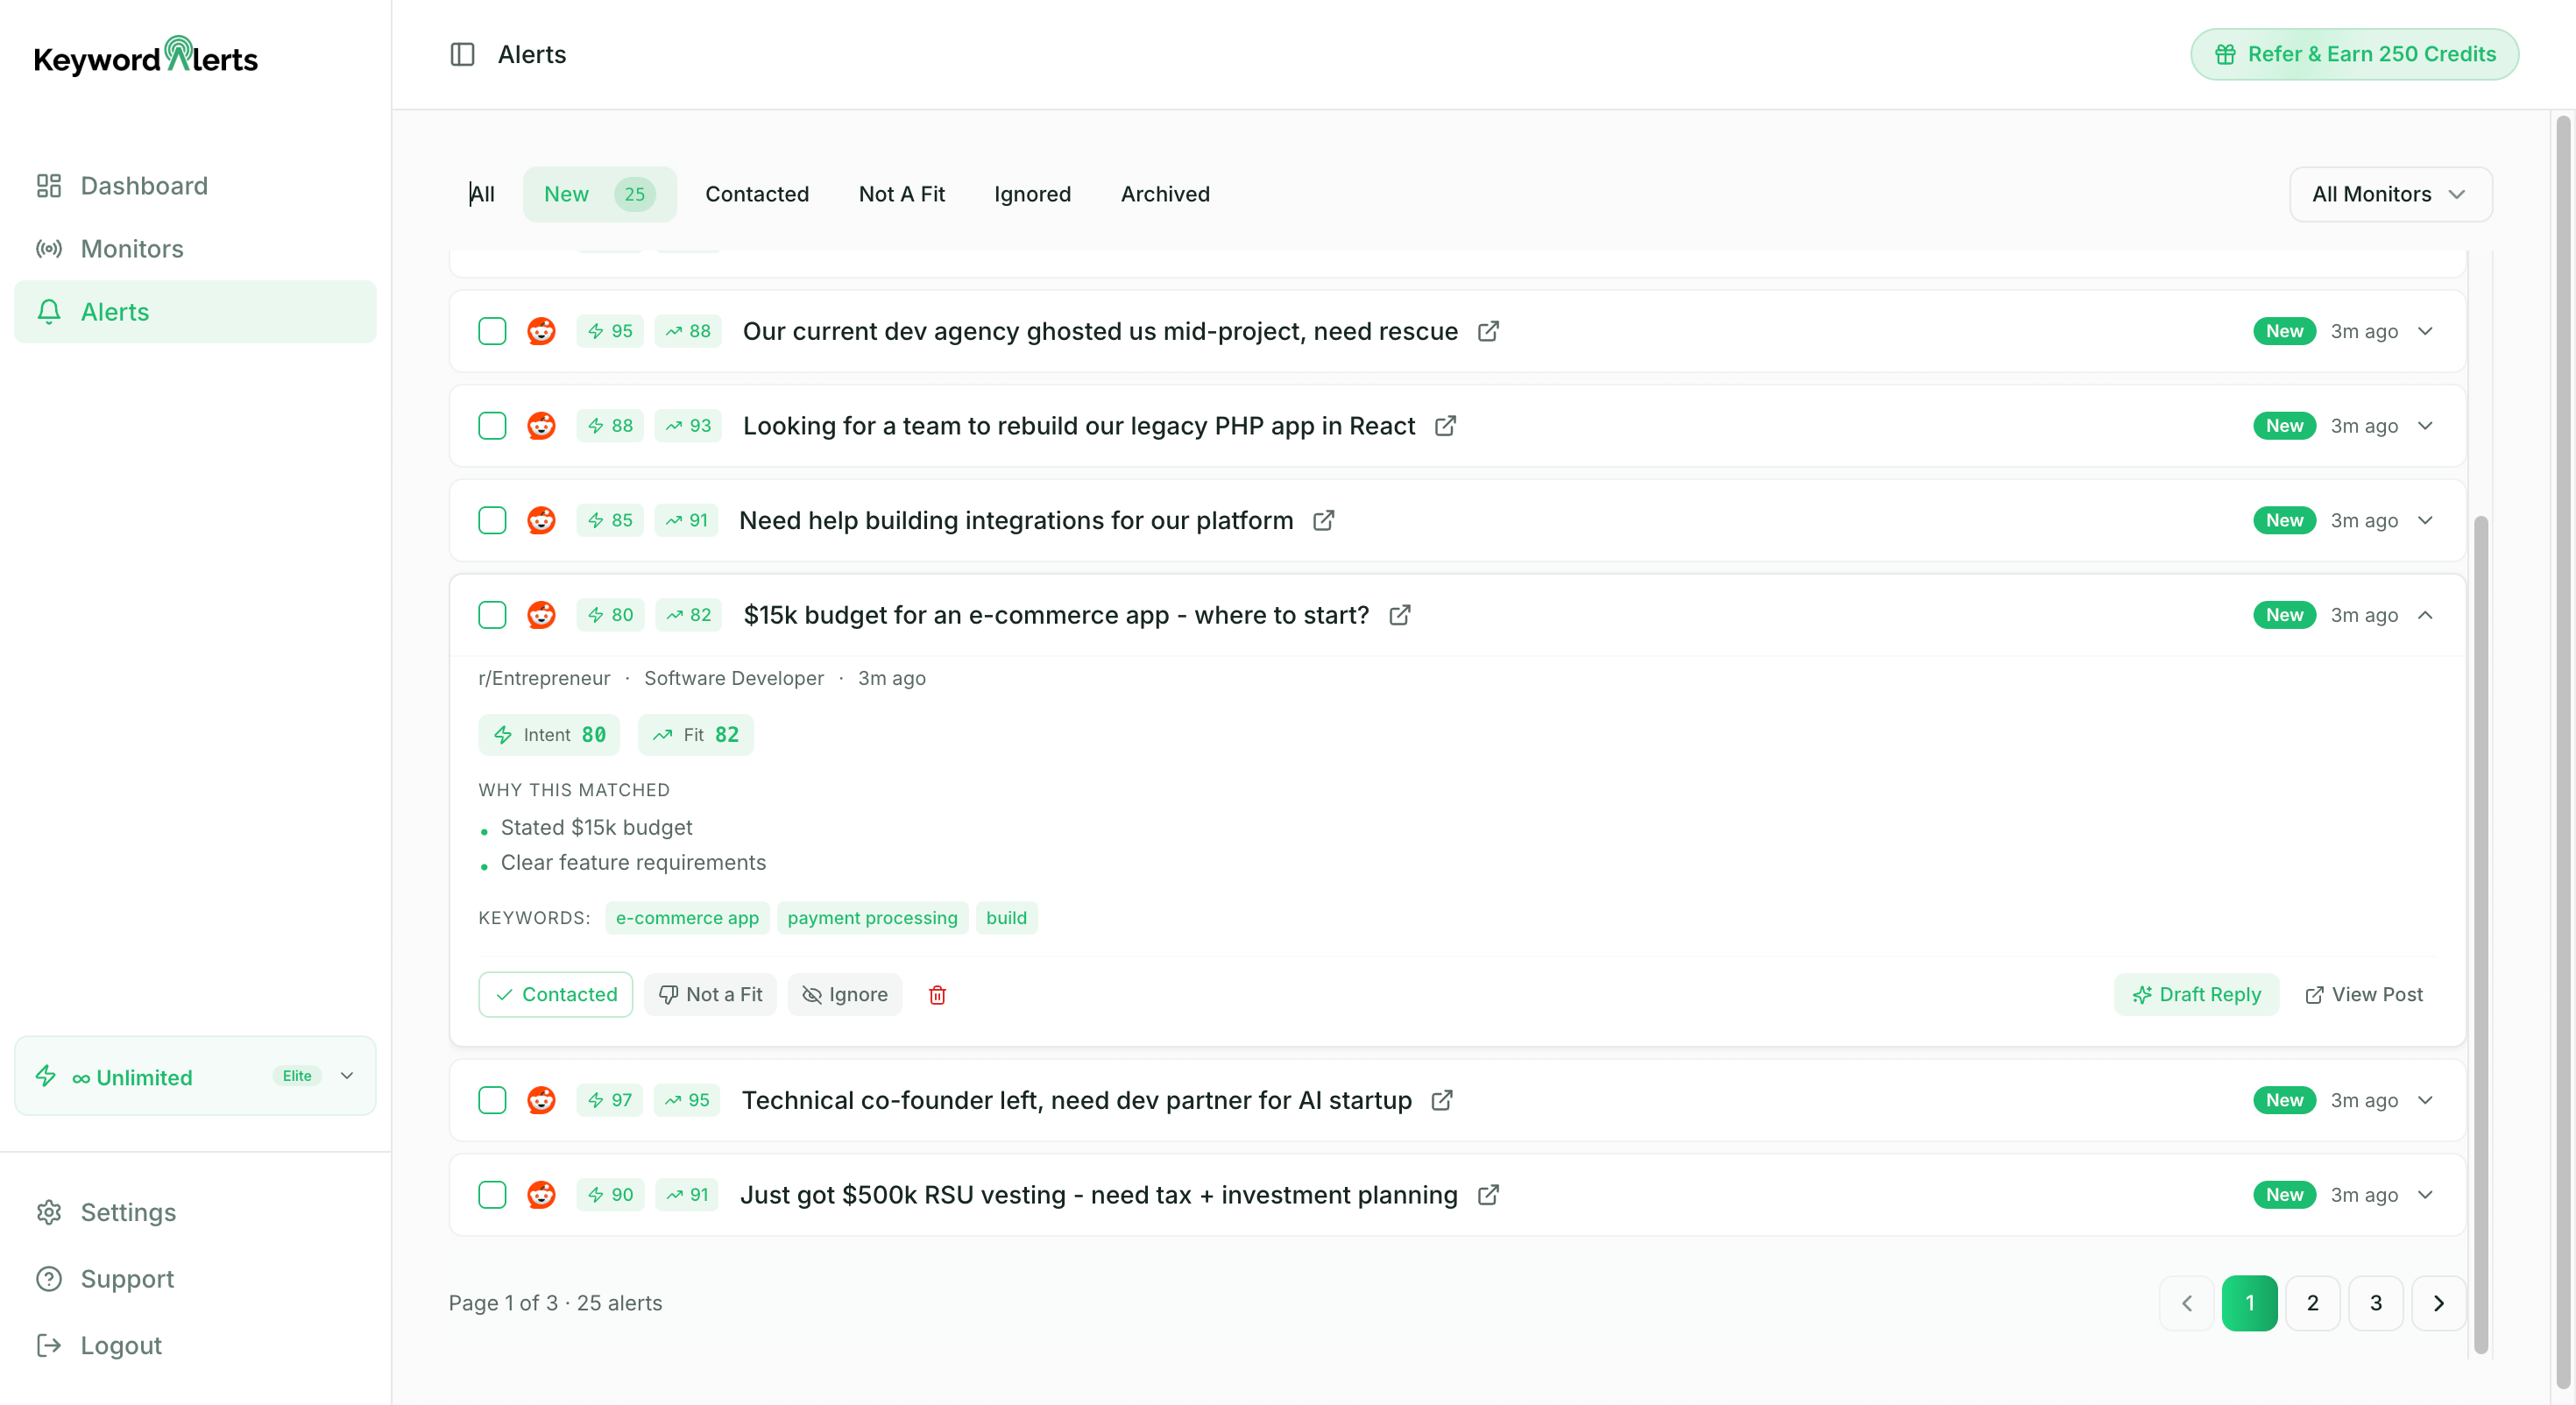Switch to the Archived tab
This screenshot has height=1405, width=2576.
[1165, 194]
